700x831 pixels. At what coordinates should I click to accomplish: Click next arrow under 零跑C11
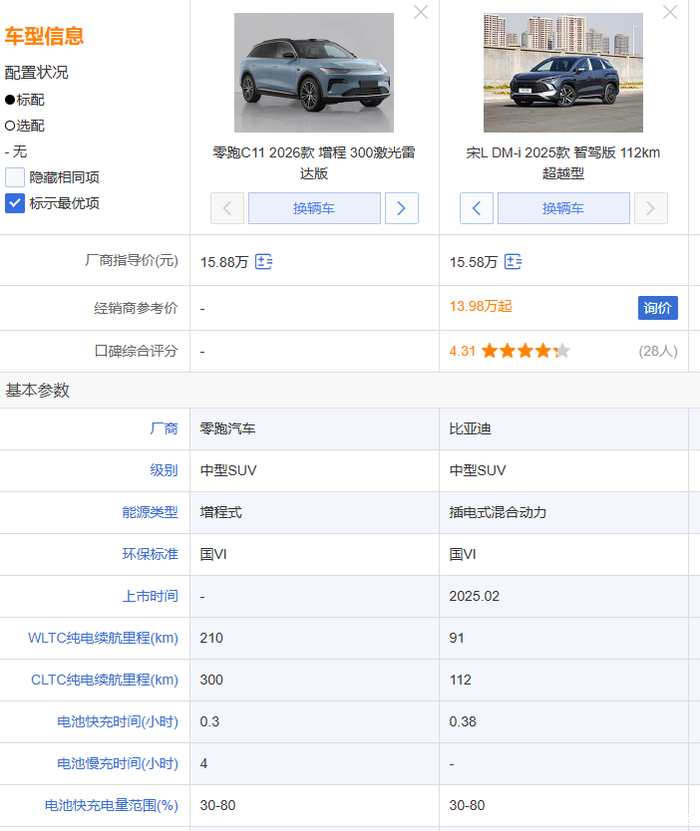click(x=401, y=208)
